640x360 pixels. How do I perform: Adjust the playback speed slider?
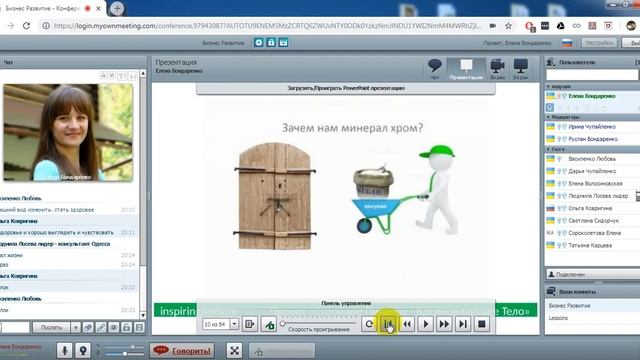[318, 324]
